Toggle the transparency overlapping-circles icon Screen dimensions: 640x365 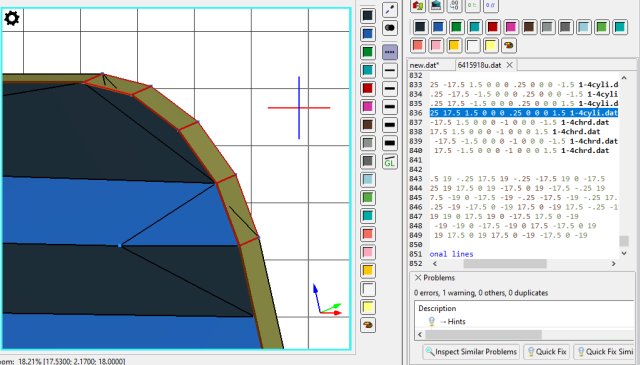[390, 28]
